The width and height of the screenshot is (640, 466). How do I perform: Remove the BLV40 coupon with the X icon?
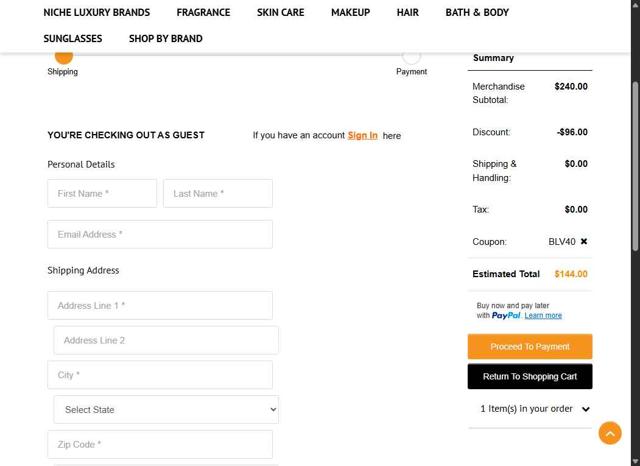[x=584, y=242]
